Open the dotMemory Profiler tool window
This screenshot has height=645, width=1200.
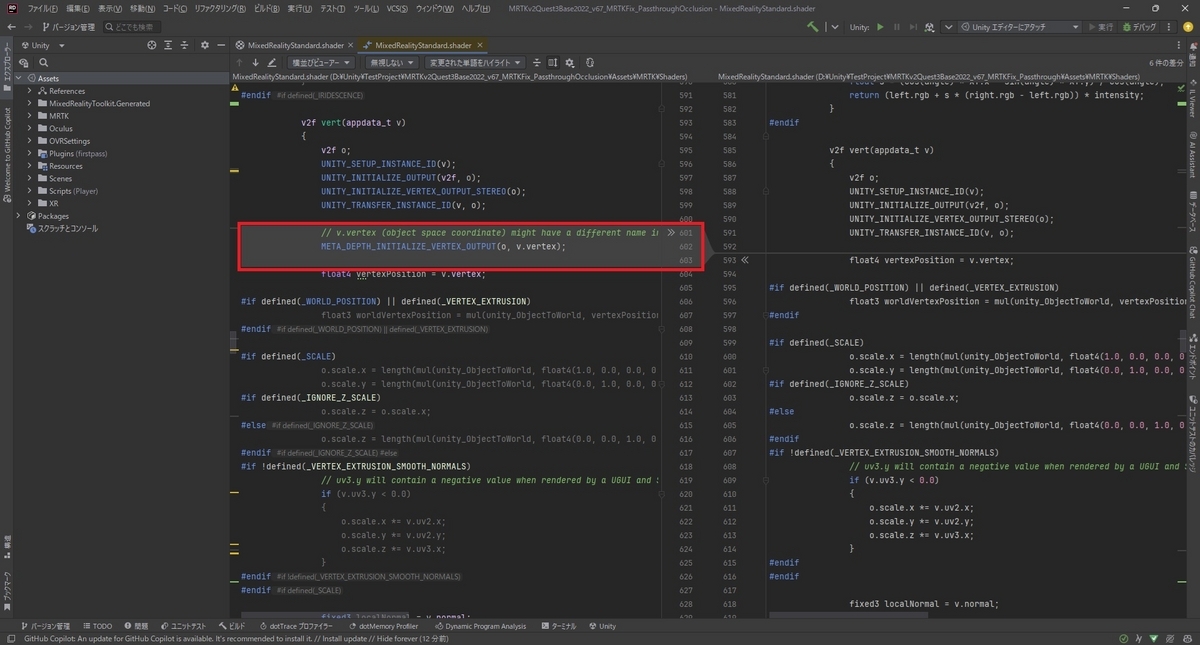coord(383,626)
